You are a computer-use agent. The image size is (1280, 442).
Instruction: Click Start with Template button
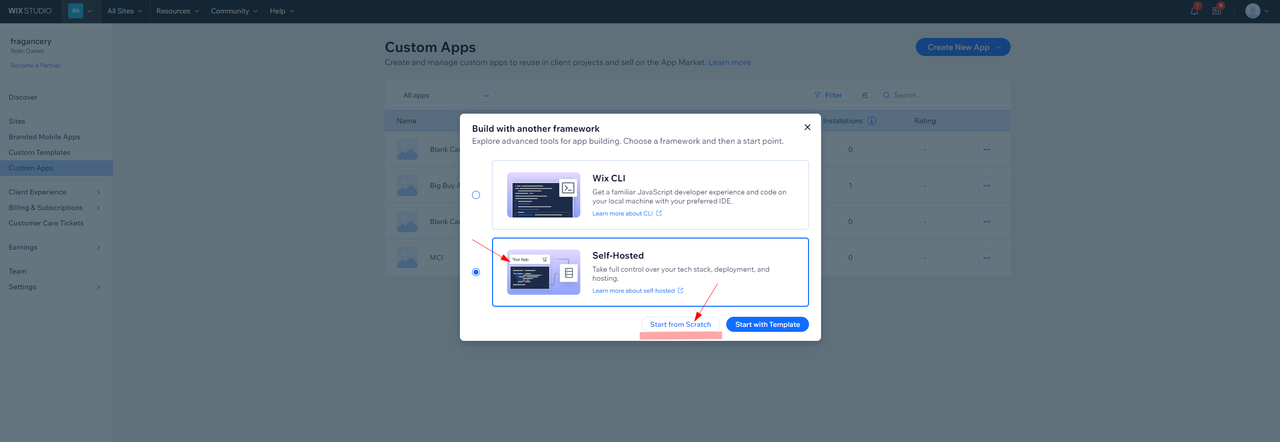(767, 324)
